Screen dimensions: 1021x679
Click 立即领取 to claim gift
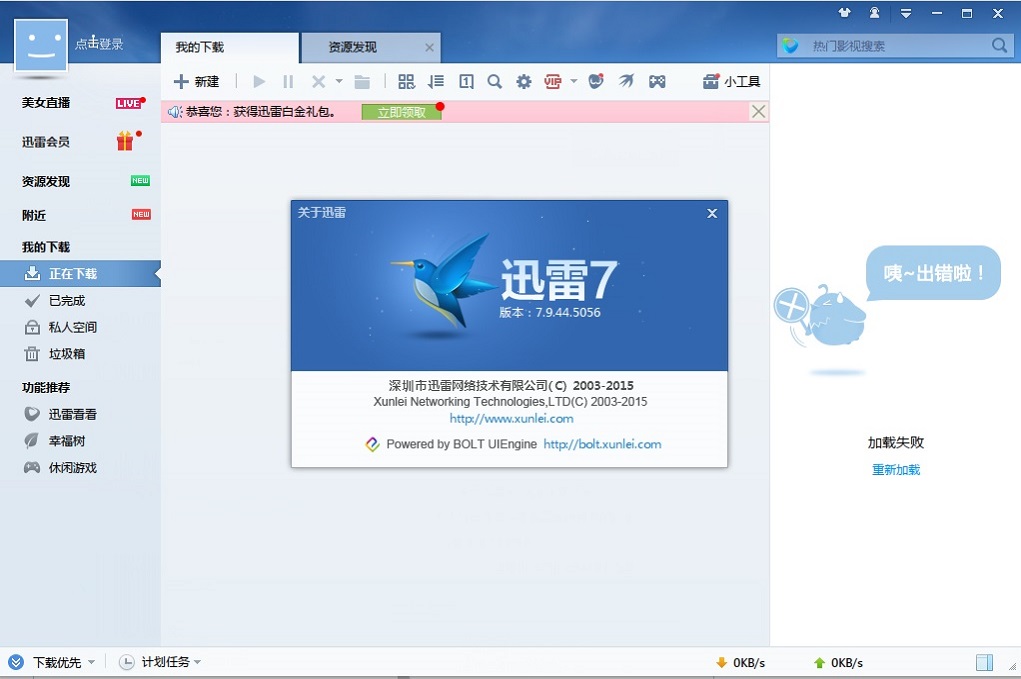point(402,112)
